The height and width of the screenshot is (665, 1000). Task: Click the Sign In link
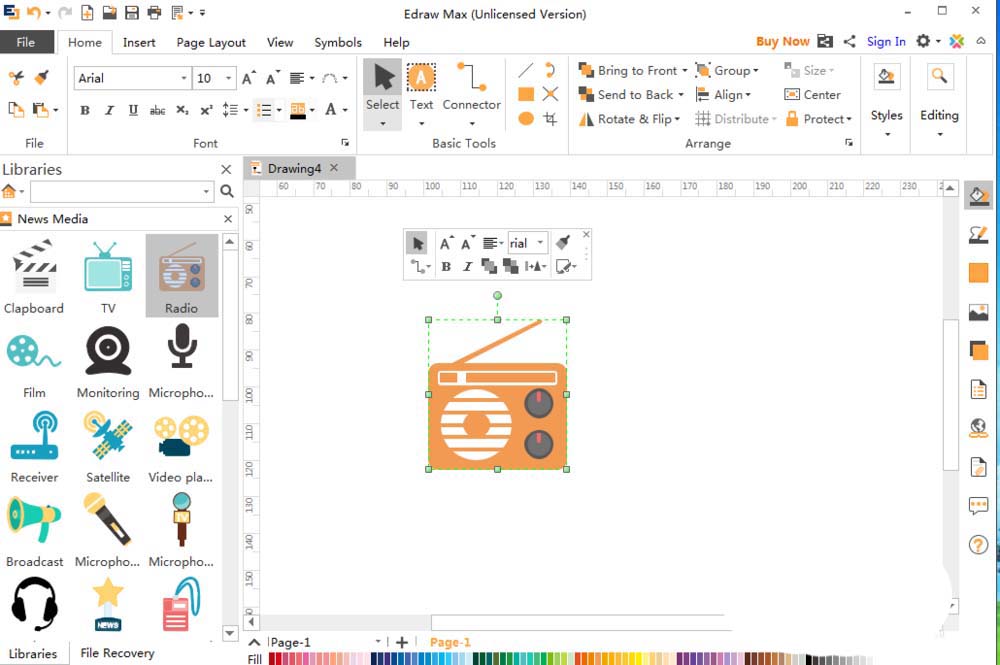(x=886, y=41)
